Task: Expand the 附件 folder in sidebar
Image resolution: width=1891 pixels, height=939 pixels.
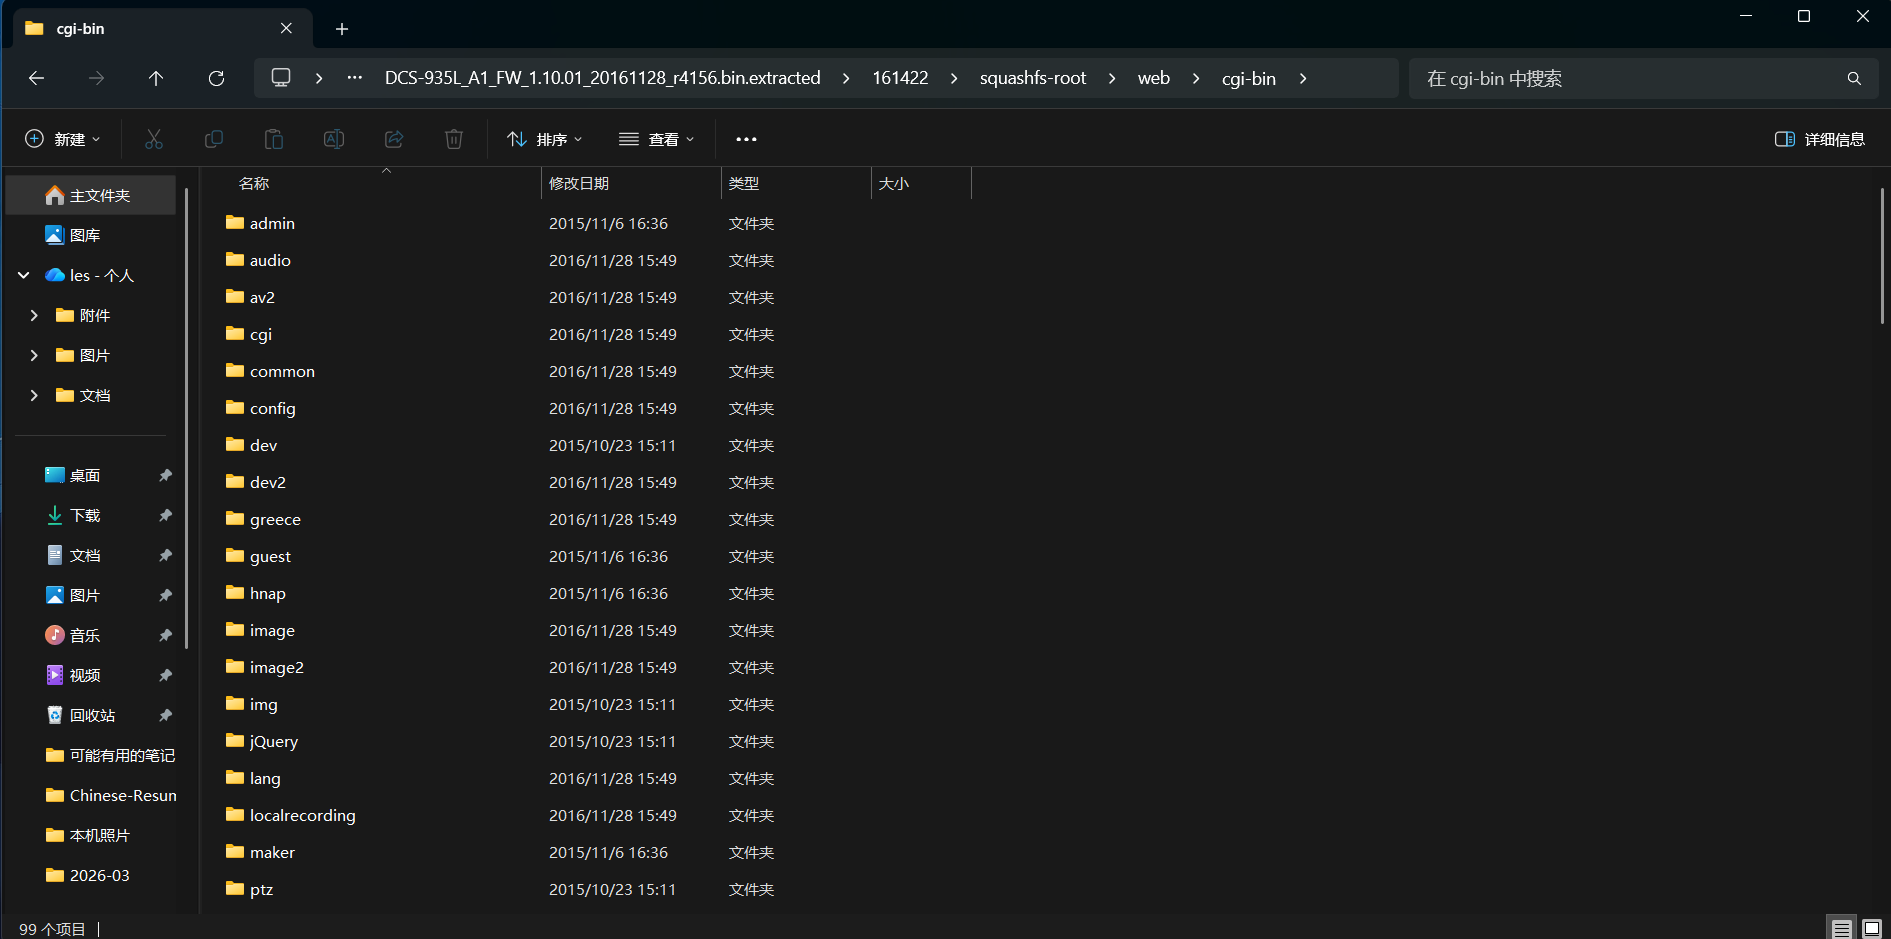Action: point(34,315)
